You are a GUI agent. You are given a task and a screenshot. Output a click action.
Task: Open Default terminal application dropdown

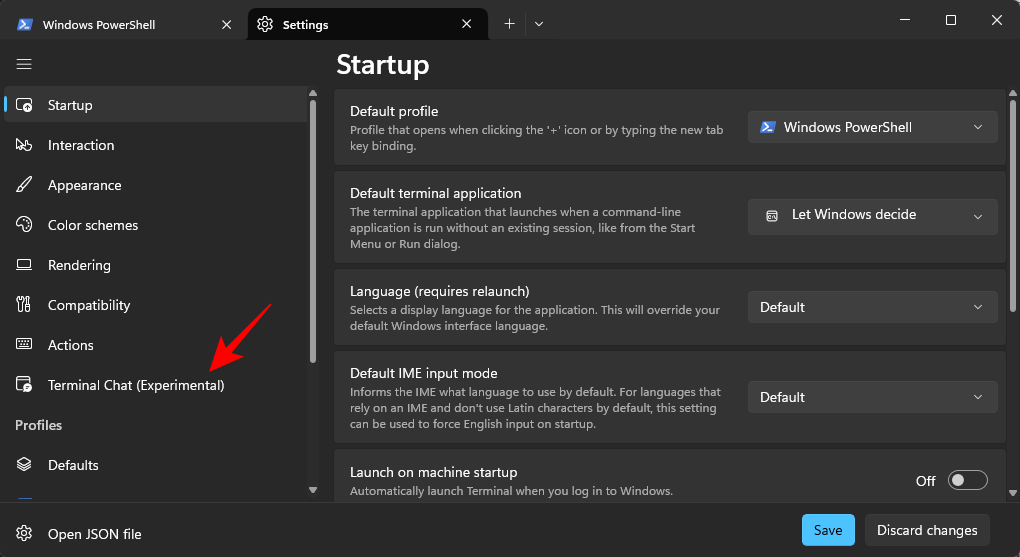pos(872,215)
